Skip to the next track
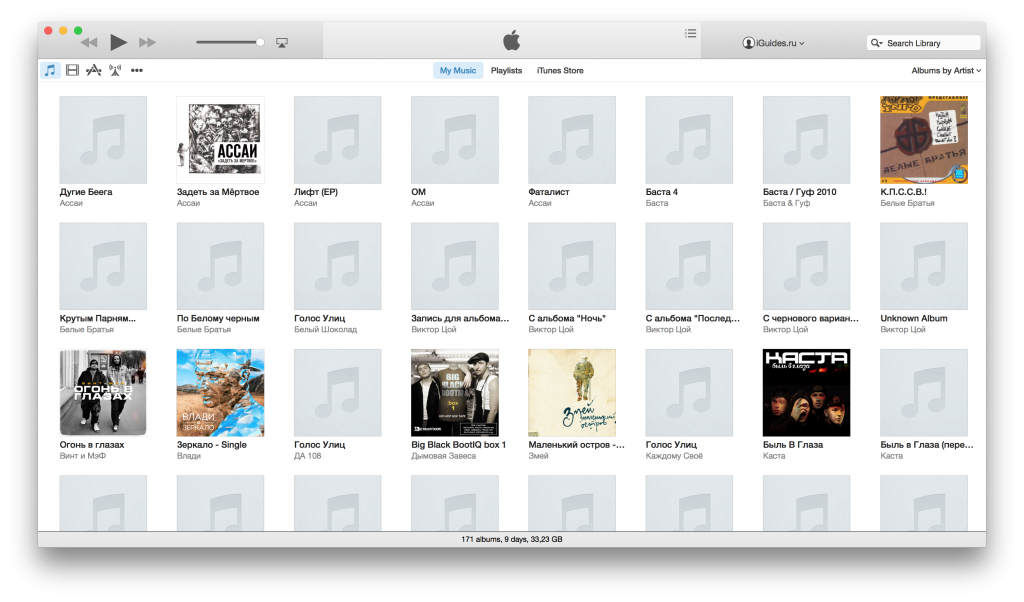 click(148, 42)
